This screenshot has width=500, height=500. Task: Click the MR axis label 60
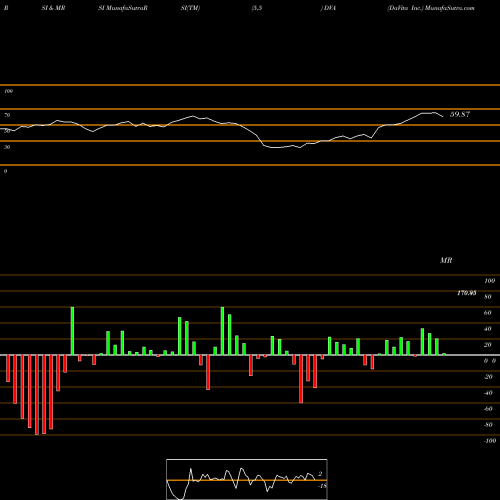tap(488, 313)
